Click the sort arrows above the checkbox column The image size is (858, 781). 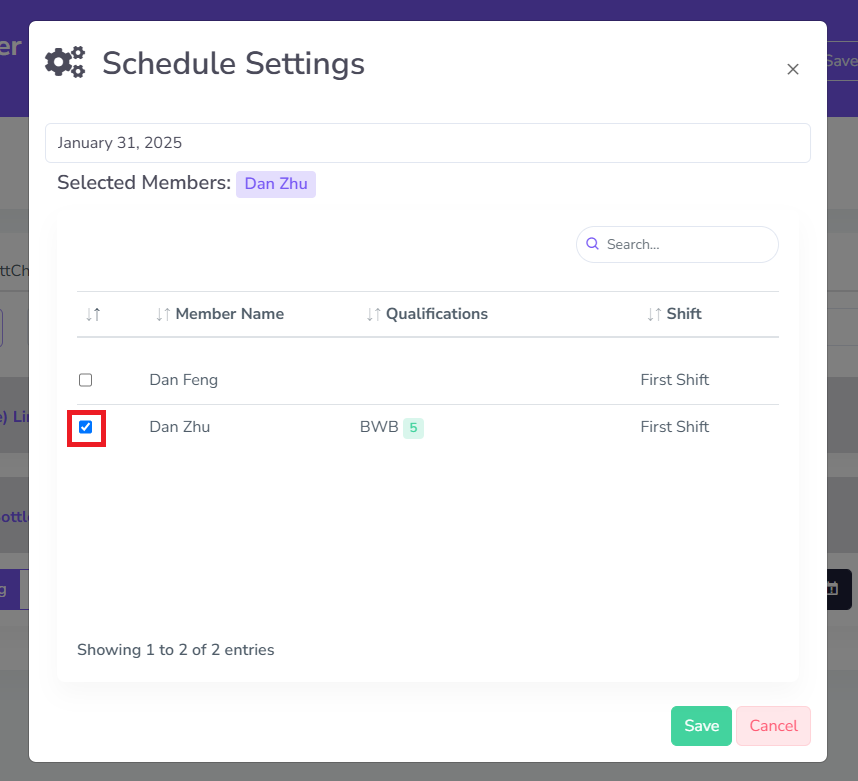(93, 314)
